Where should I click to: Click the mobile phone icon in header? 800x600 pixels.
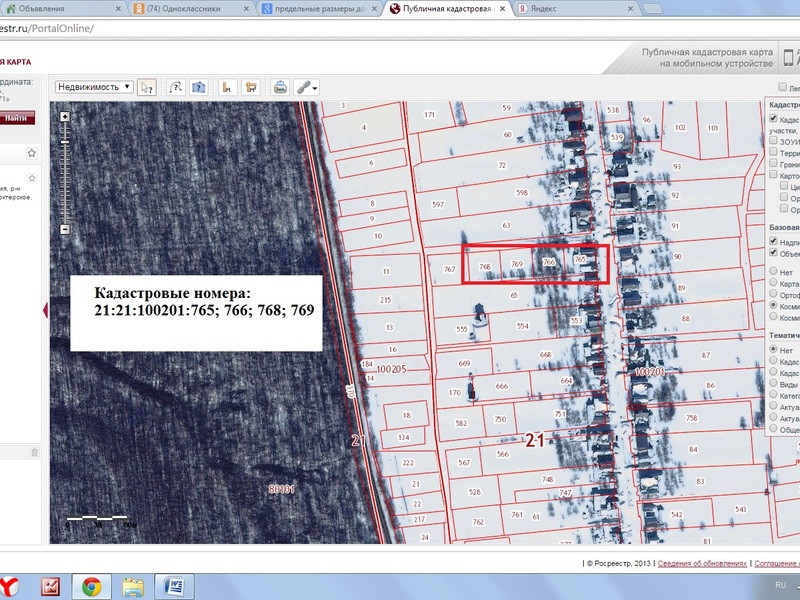pyautogui.click(x=788, y=57)
